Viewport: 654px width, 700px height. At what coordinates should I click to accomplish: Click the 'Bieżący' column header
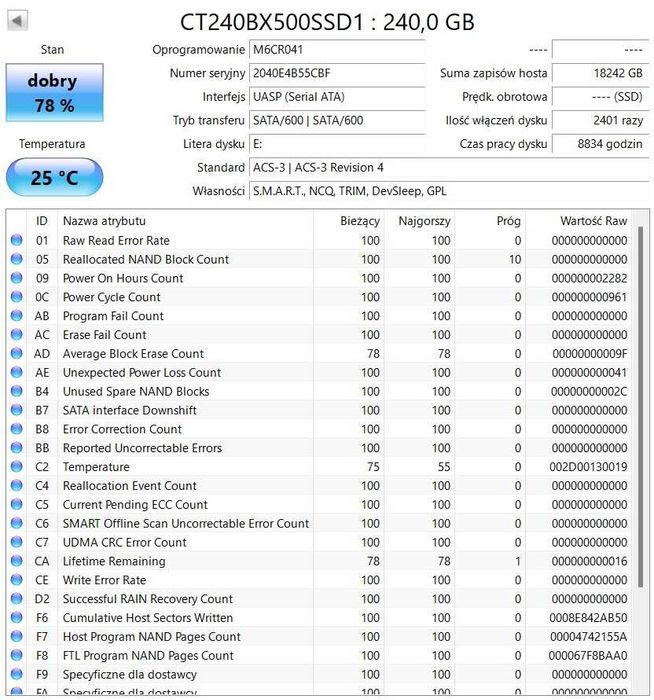pyautogui.click(x=360, y=221)
